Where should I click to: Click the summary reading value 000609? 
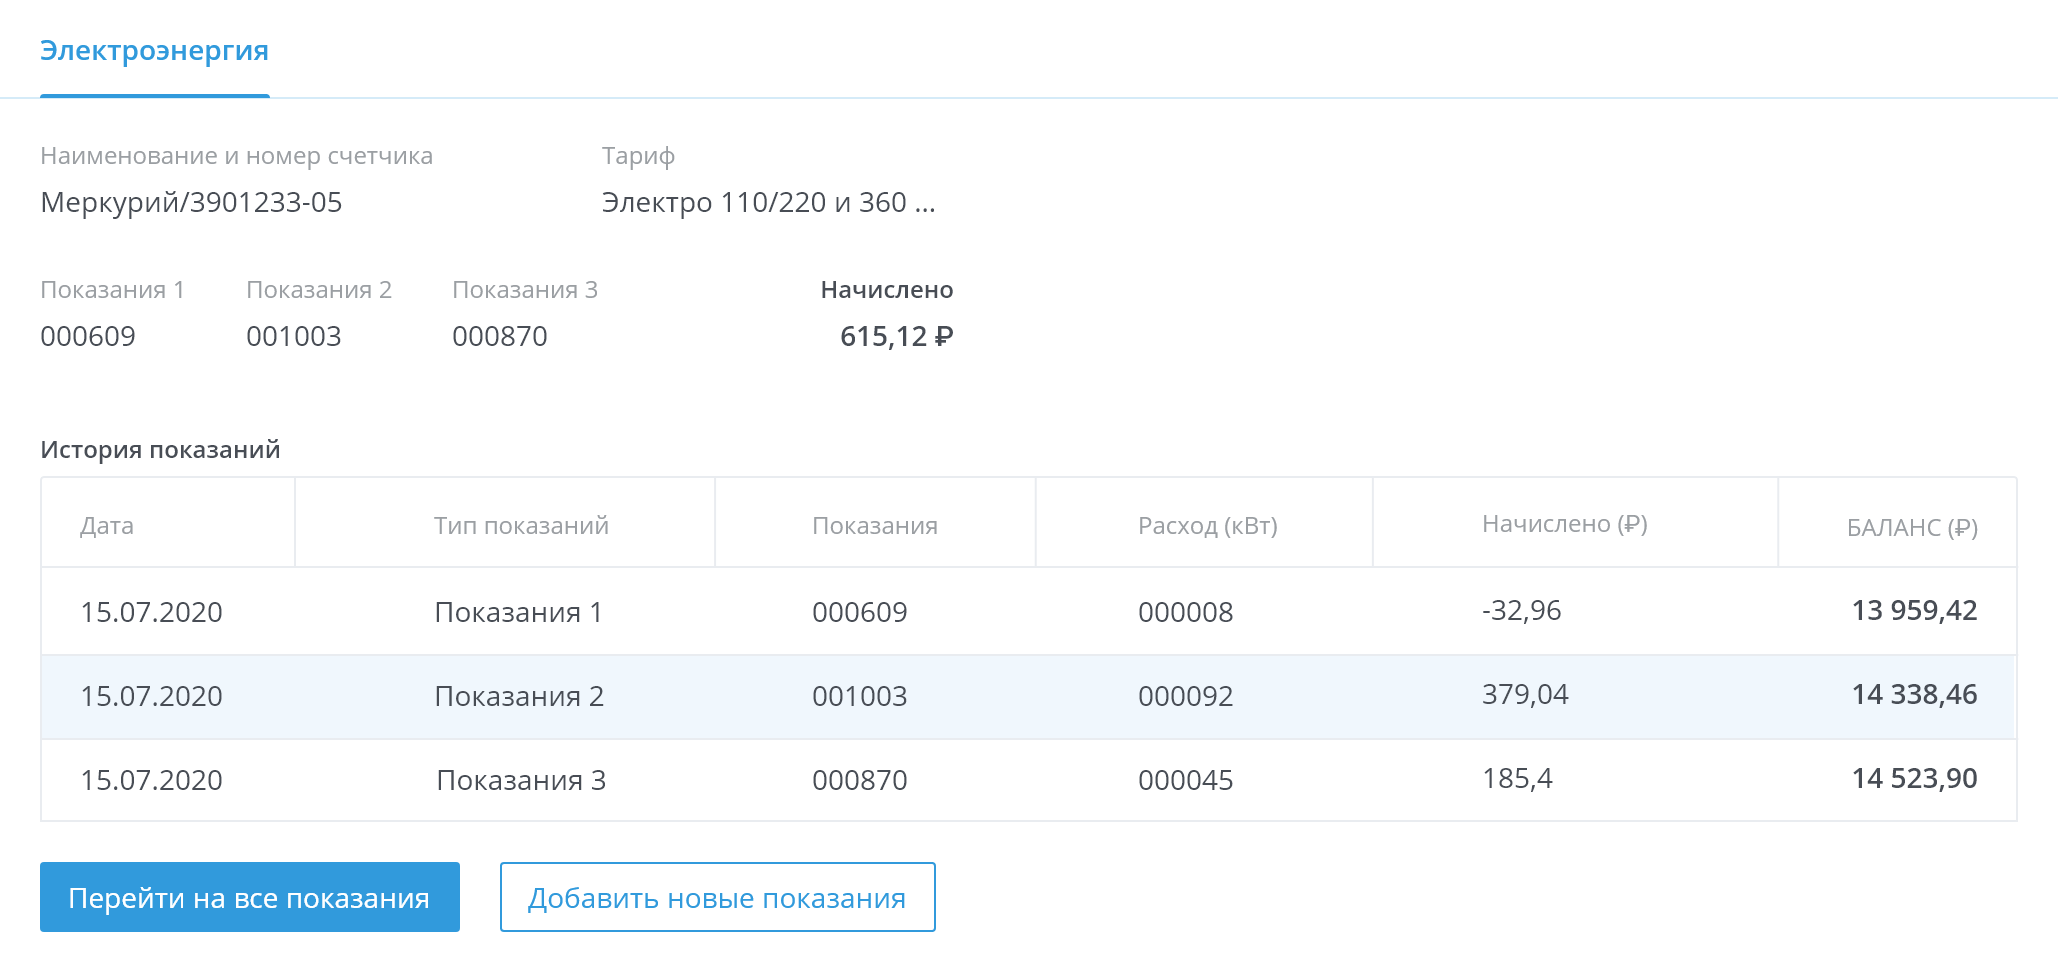88,337
